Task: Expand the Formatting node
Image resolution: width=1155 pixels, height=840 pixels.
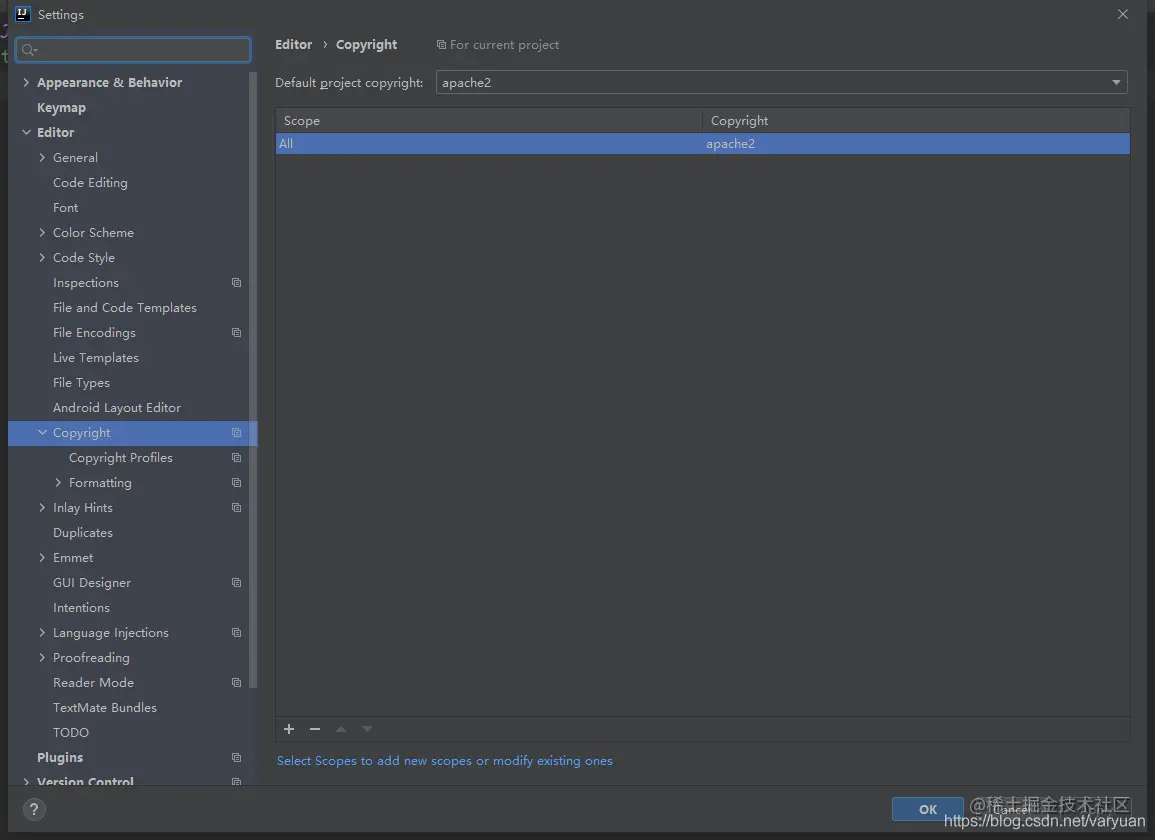Action: pyautogui.click(x=58, y=483)
